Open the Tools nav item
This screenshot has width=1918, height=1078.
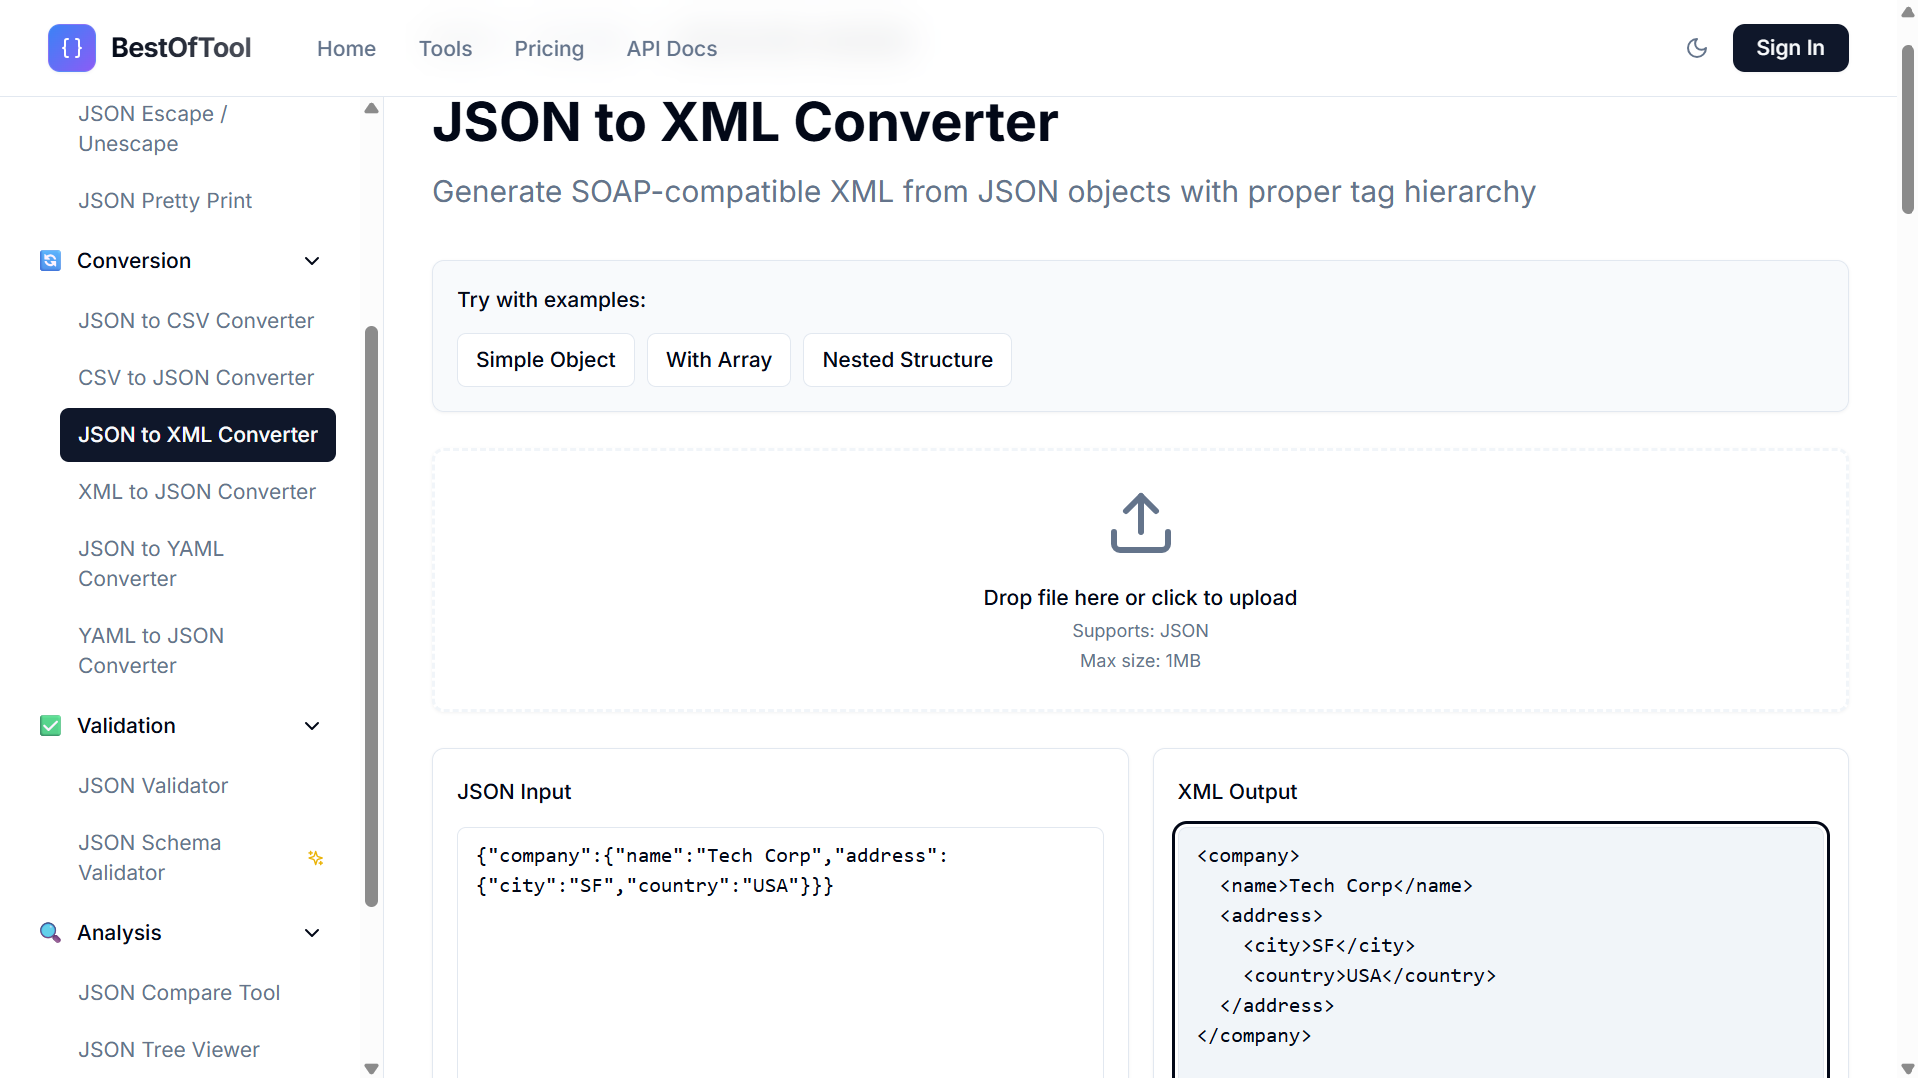(445, 48)
